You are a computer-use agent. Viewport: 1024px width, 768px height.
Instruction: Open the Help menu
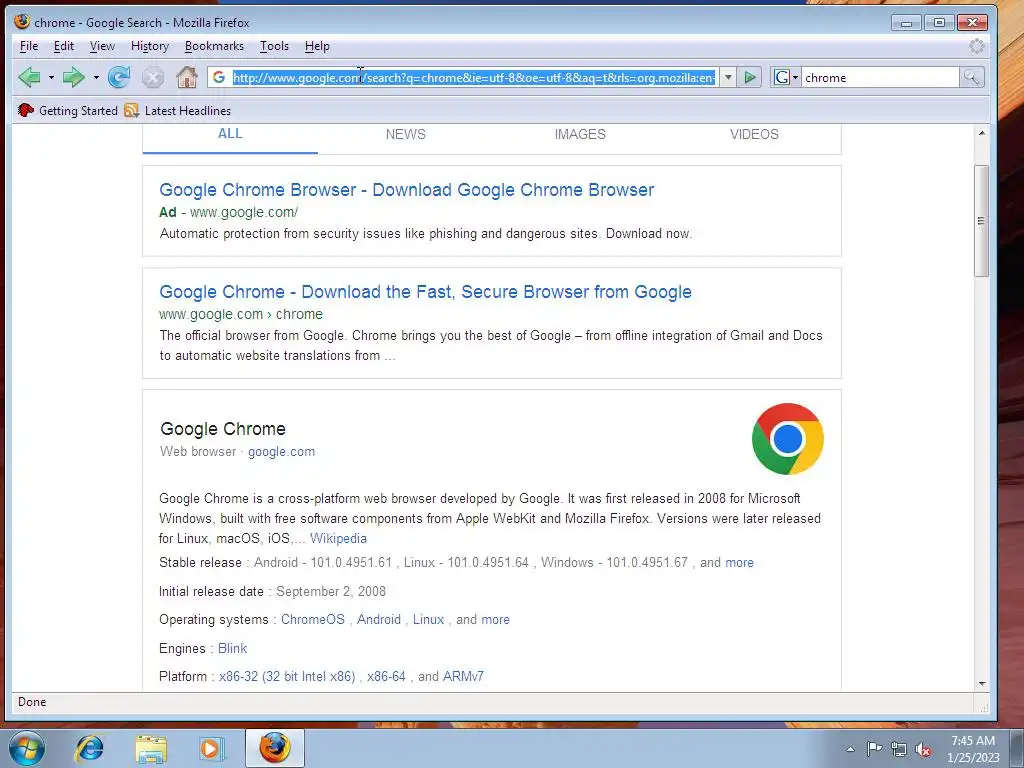click(x=317, y=46)
